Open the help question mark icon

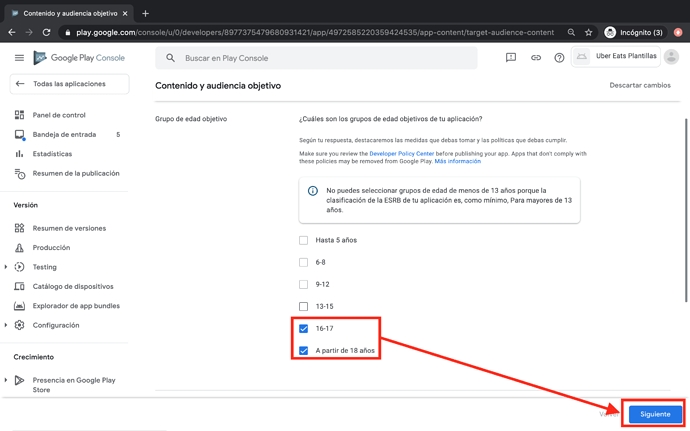(x=559, y=58)
